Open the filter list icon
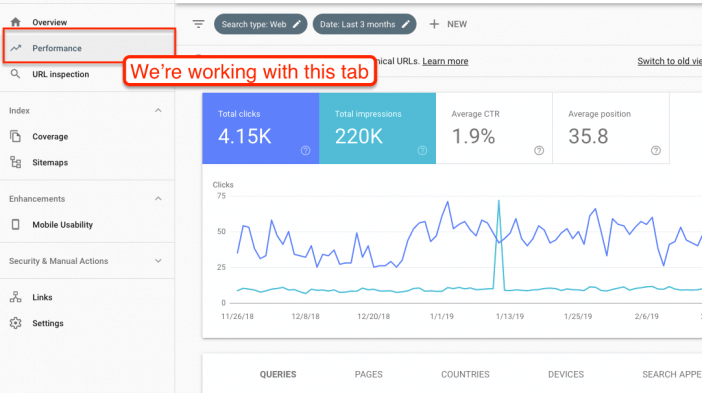Image resolution: width=702 pixels, height=393 pixels. (x=198, y=24)
